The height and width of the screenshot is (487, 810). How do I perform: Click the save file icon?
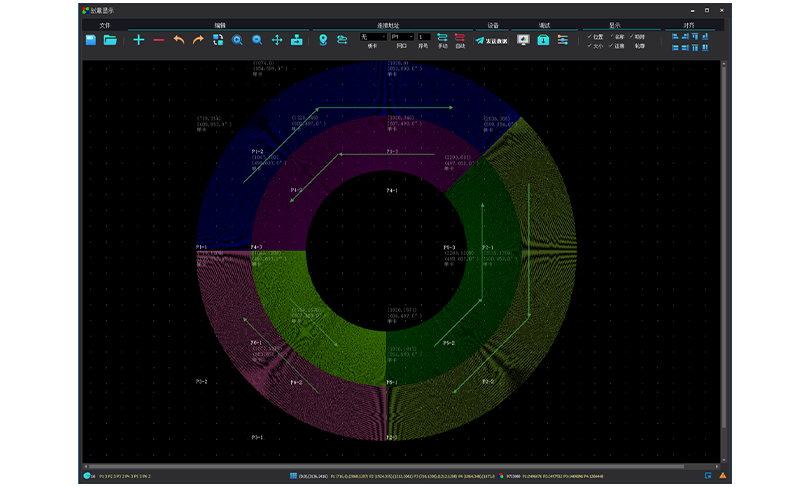pos(91,40)
